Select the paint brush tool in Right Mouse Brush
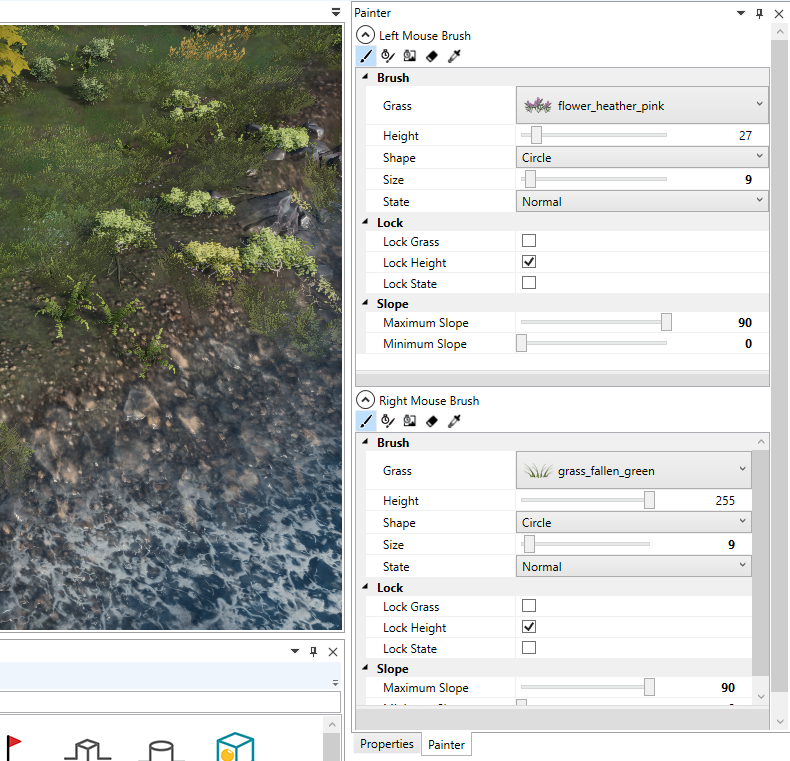 point(366,421)
